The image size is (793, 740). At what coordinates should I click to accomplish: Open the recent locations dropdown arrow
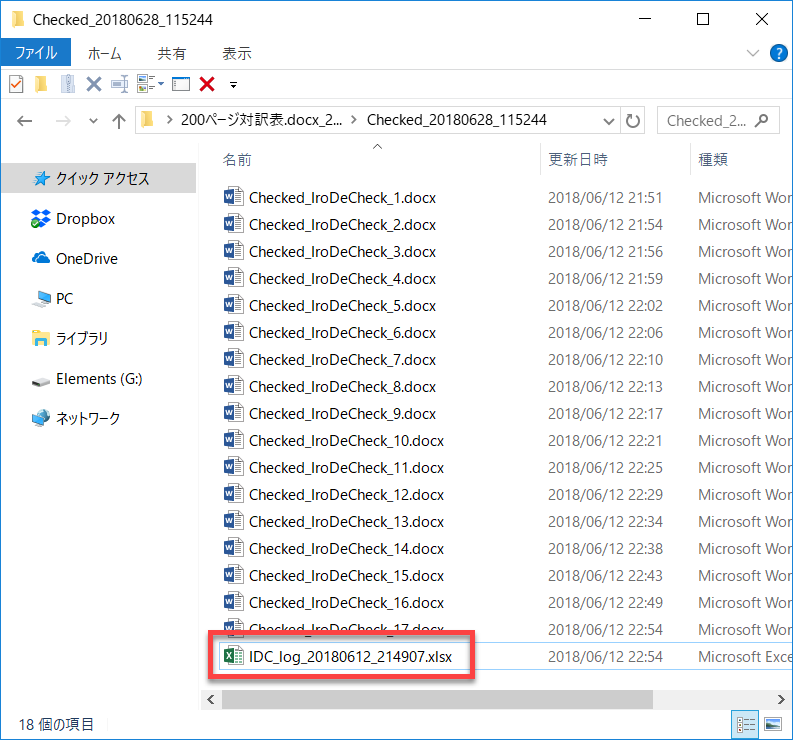(93, 121)
